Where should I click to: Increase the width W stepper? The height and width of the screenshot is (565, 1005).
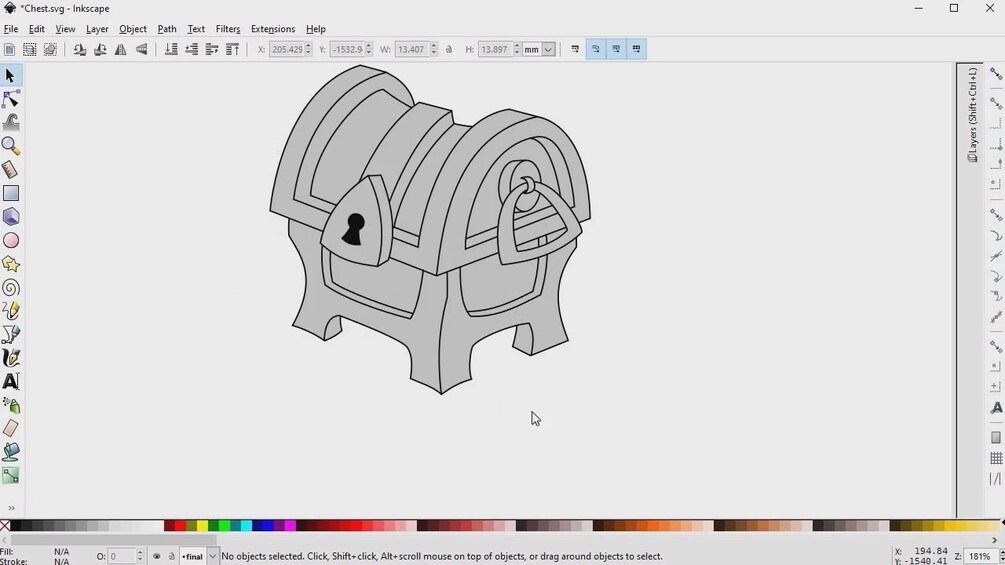[434, 46]
